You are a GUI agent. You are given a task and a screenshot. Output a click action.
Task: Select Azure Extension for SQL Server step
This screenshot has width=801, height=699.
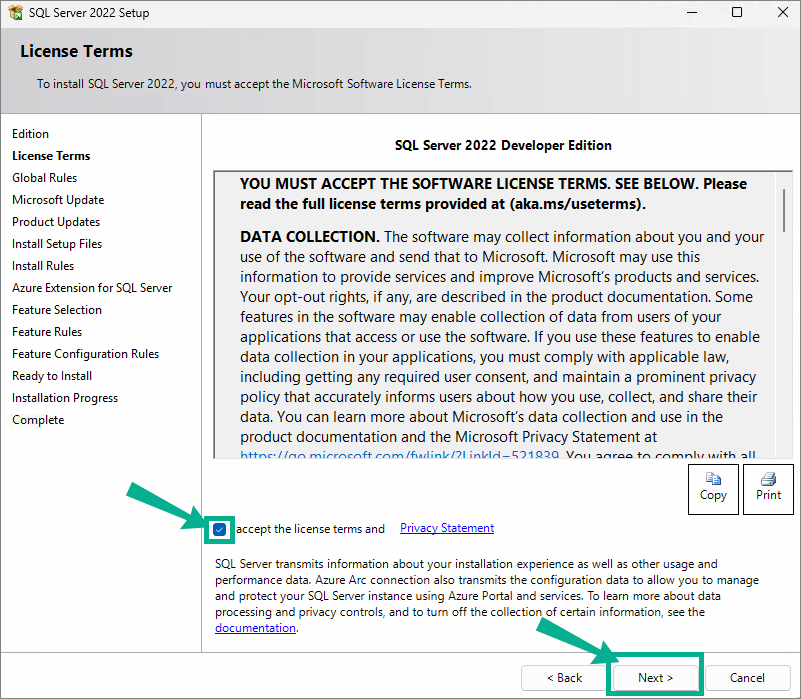[92, 288]
